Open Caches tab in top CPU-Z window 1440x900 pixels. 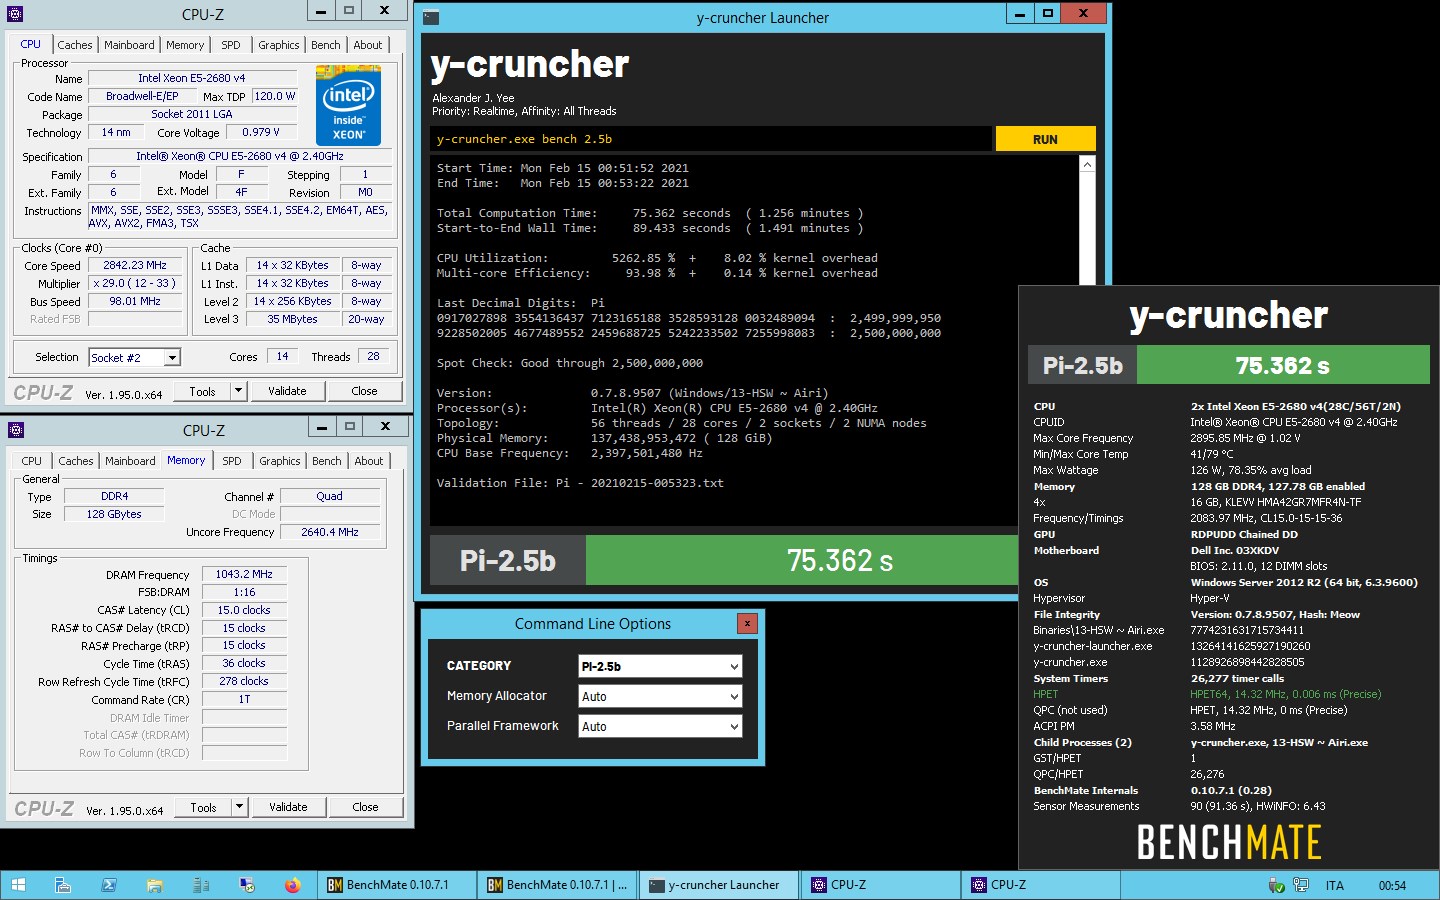point(75,45)
